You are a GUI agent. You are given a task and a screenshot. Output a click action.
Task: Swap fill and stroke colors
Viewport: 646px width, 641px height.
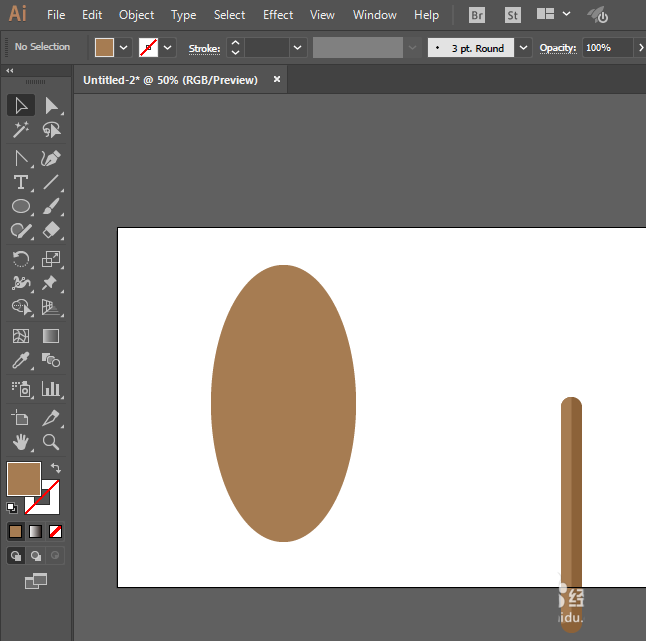click(x=56, y=467)
